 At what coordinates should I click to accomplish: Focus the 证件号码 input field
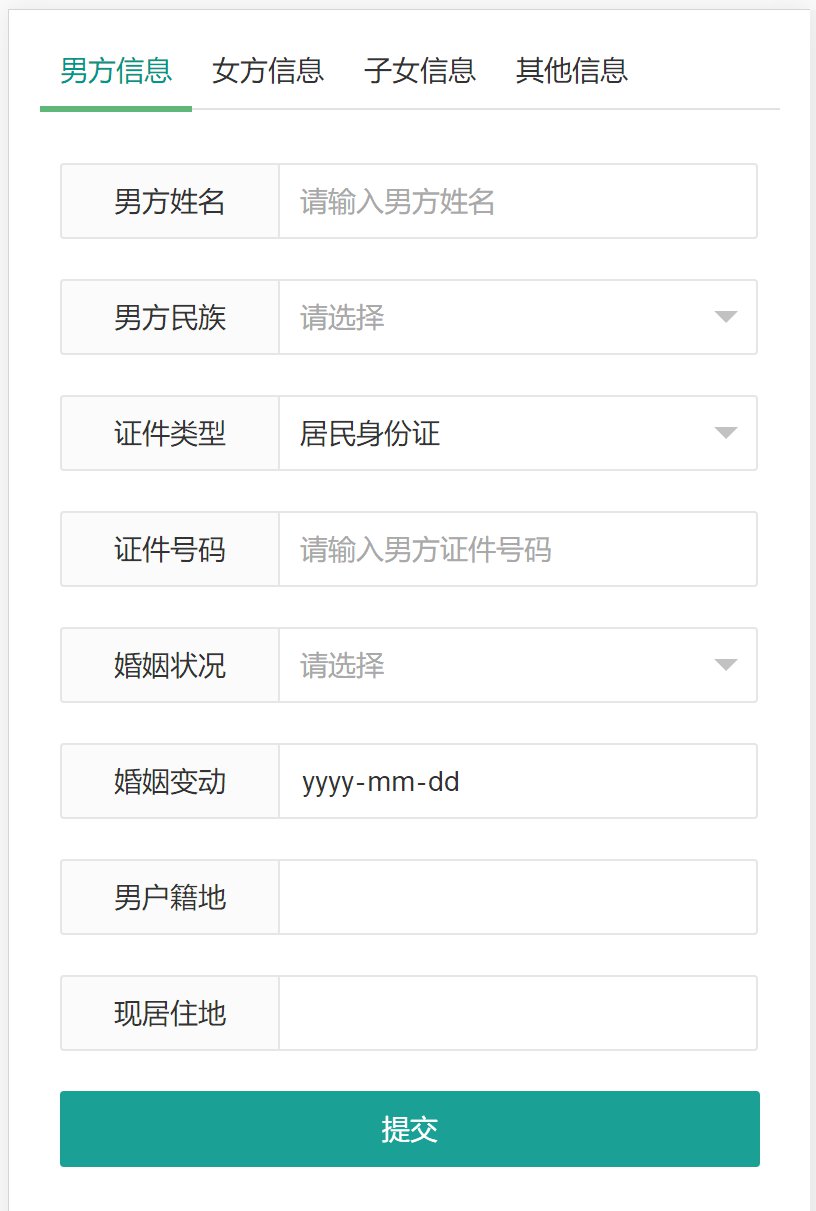pyautogui.click(x=518, y=549)
